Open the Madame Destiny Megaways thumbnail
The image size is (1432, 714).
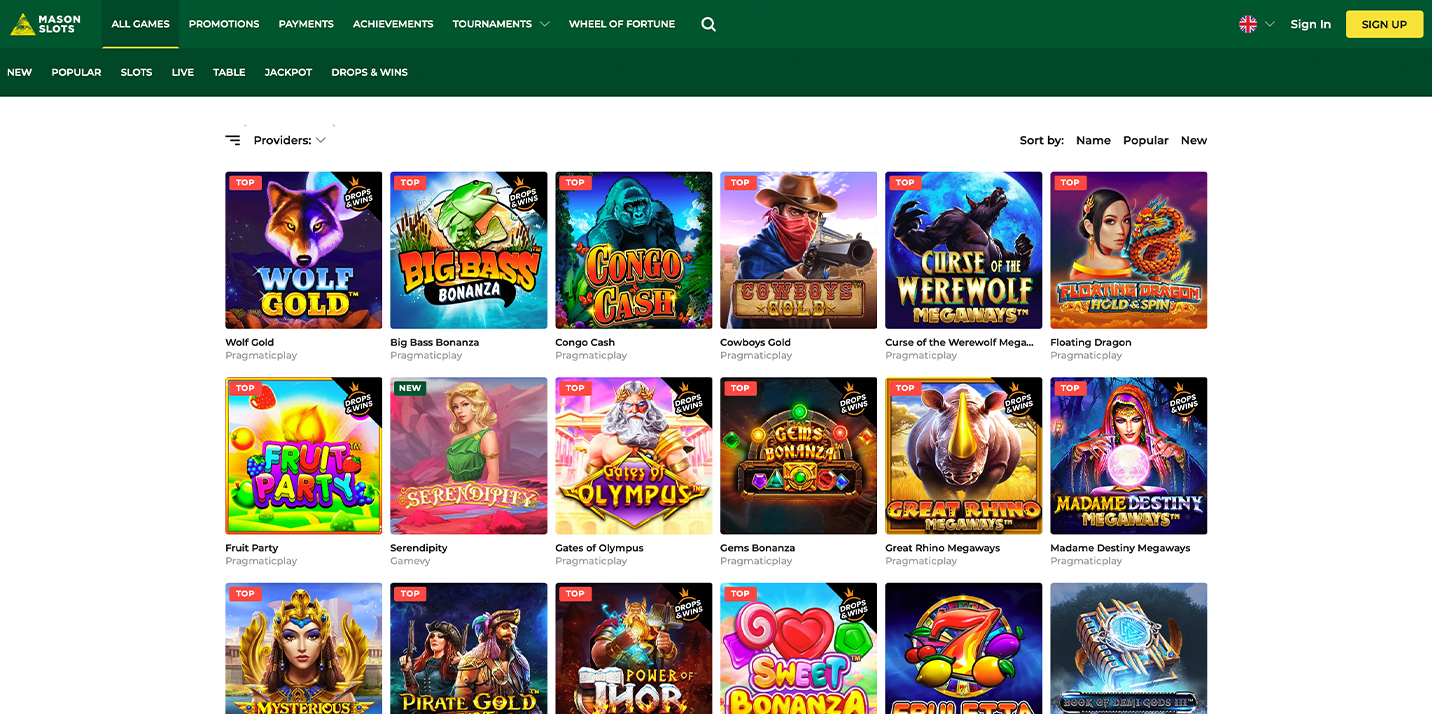point(1128,456)
